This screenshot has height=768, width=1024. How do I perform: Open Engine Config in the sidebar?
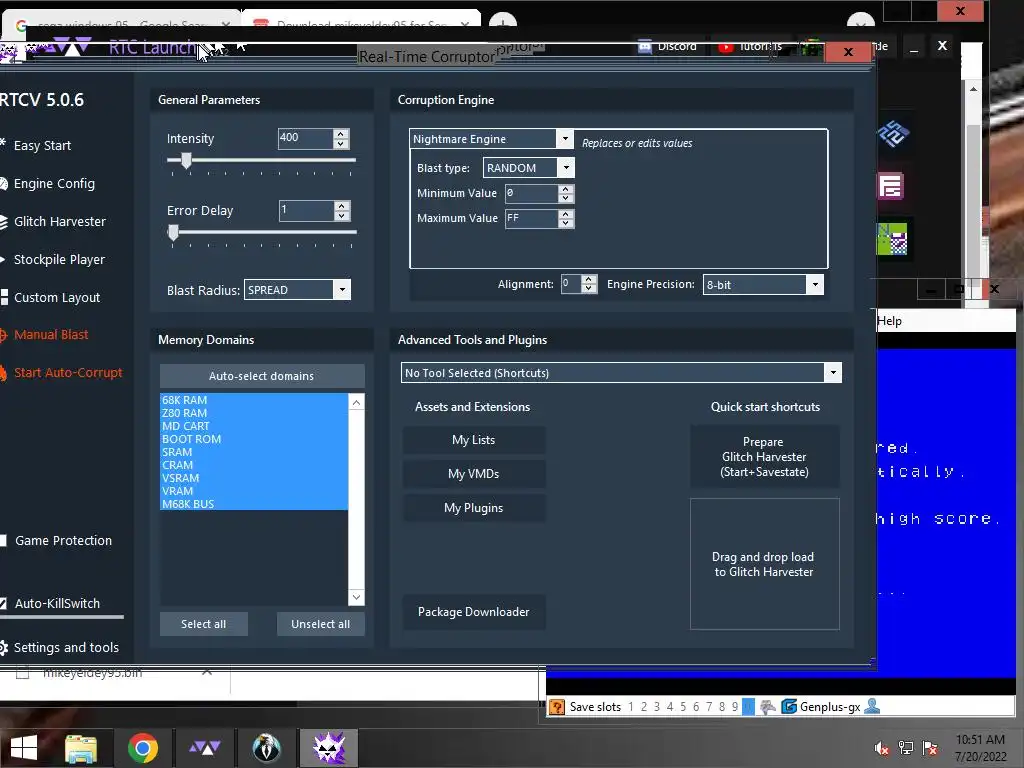(54, 184)
